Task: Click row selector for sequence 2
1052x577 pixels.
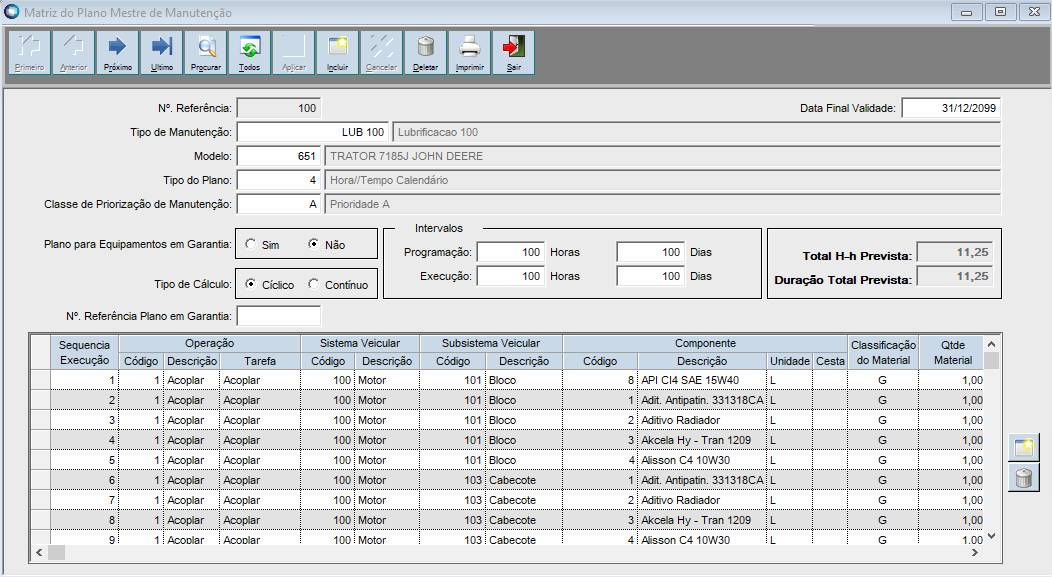Action: pos(40,400)
